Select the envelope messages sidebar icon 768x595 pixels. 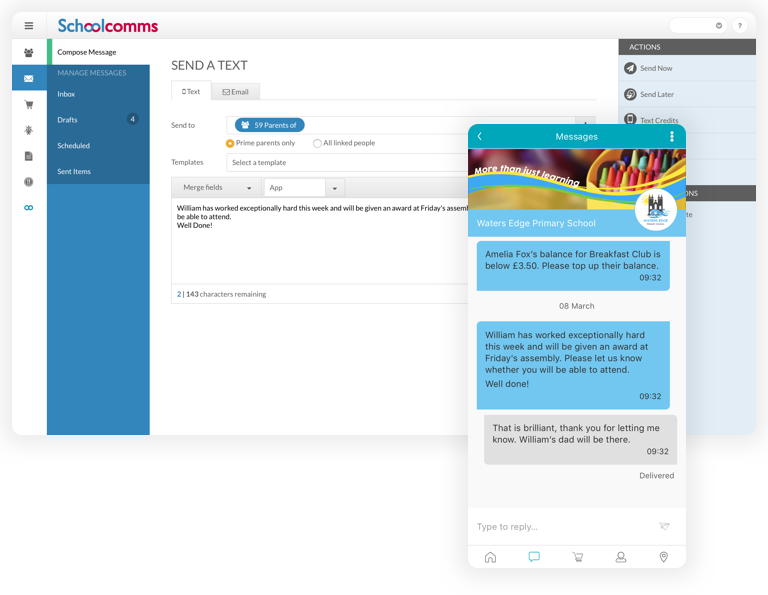tap(29, 78)
